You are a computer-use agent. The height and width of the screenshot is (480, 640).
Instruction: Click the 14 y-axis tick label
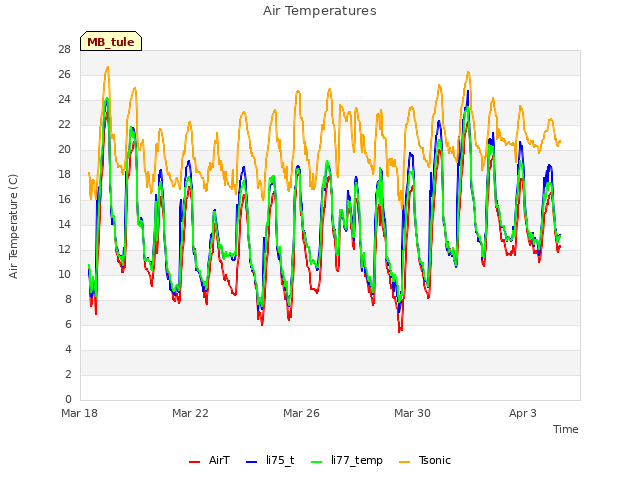(x=64, y=224)
